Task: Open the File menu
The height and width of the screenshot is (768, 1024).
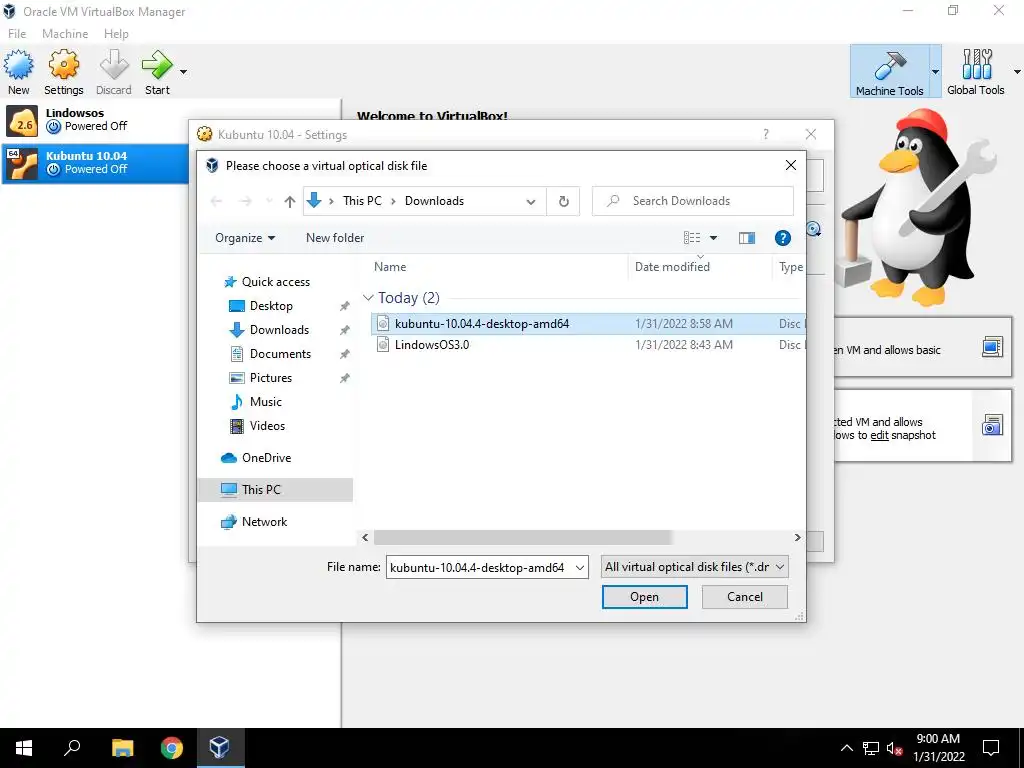Action: pos(17,33)
